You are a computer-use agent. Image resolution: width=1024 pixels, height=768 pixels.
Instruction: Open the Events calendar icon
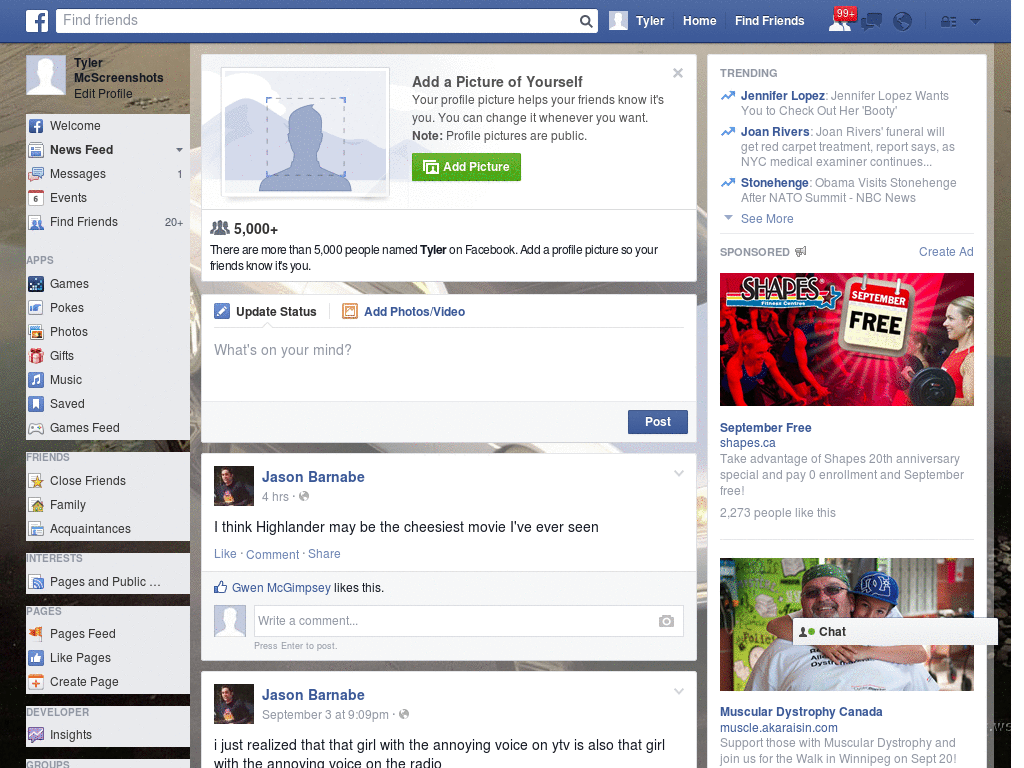[36, 198]
